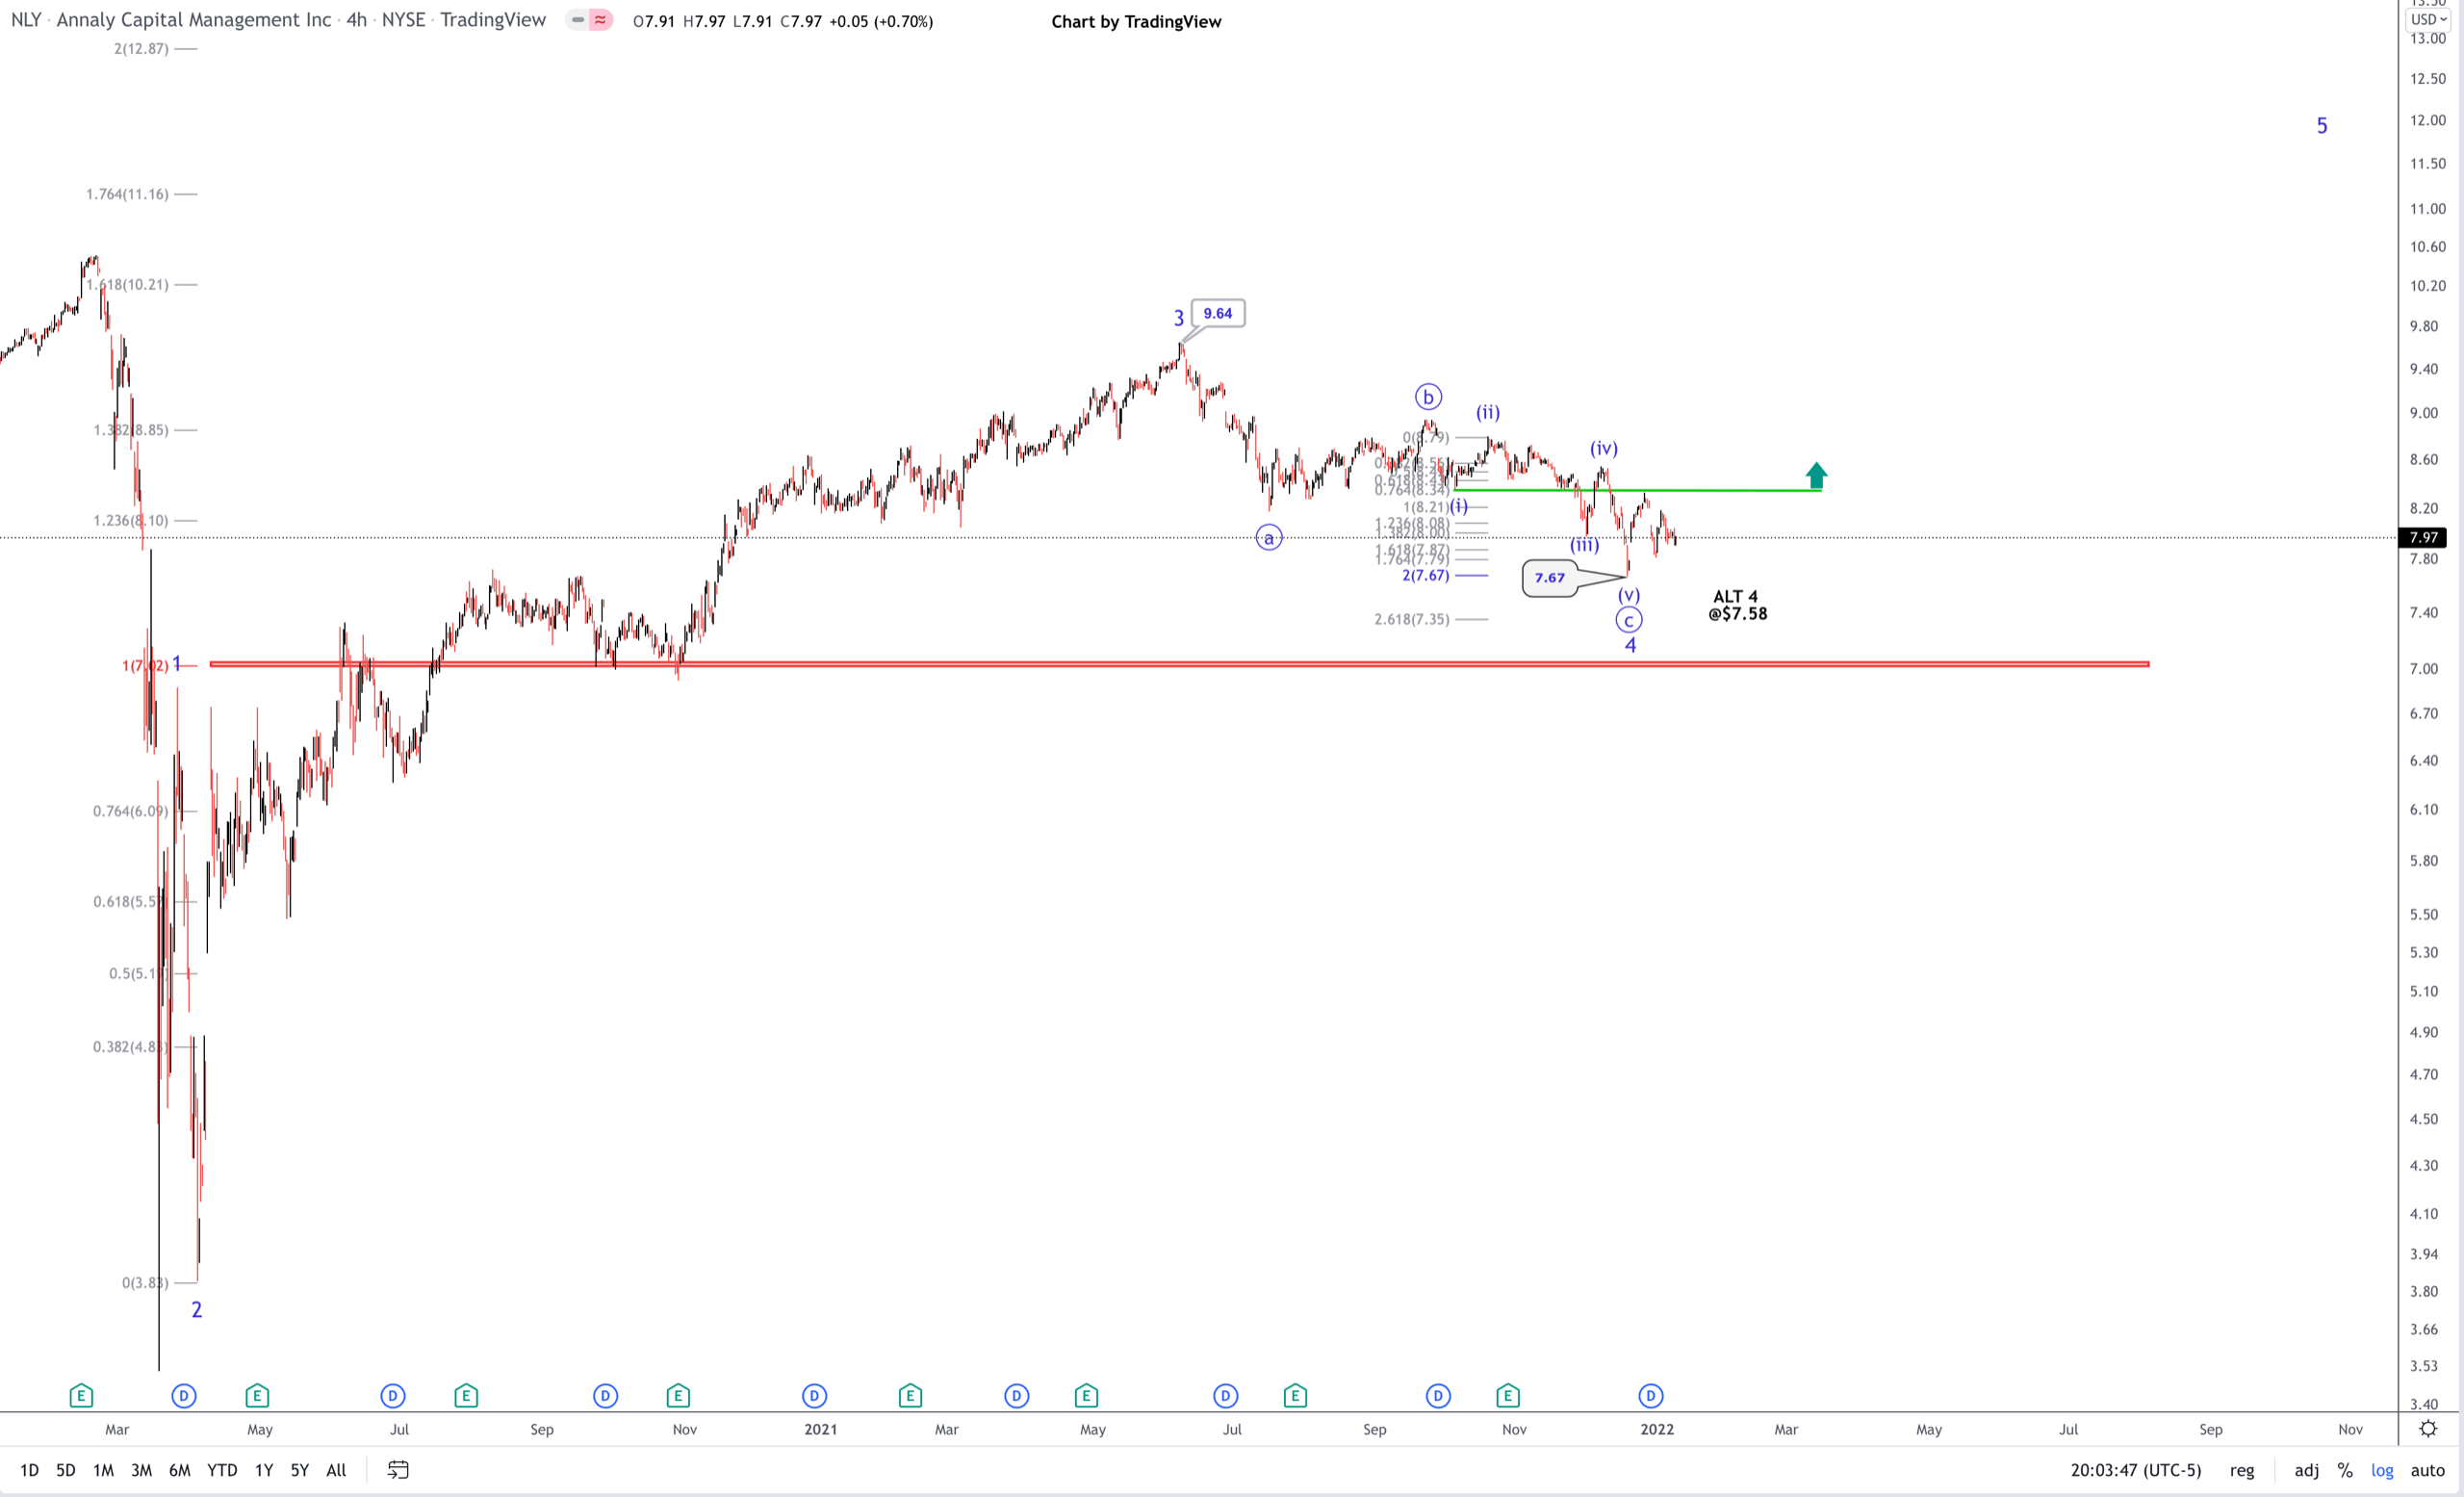Open the Go to date calendar icon
This screenshot has height=1497, width=2464.
point(398,1469)
